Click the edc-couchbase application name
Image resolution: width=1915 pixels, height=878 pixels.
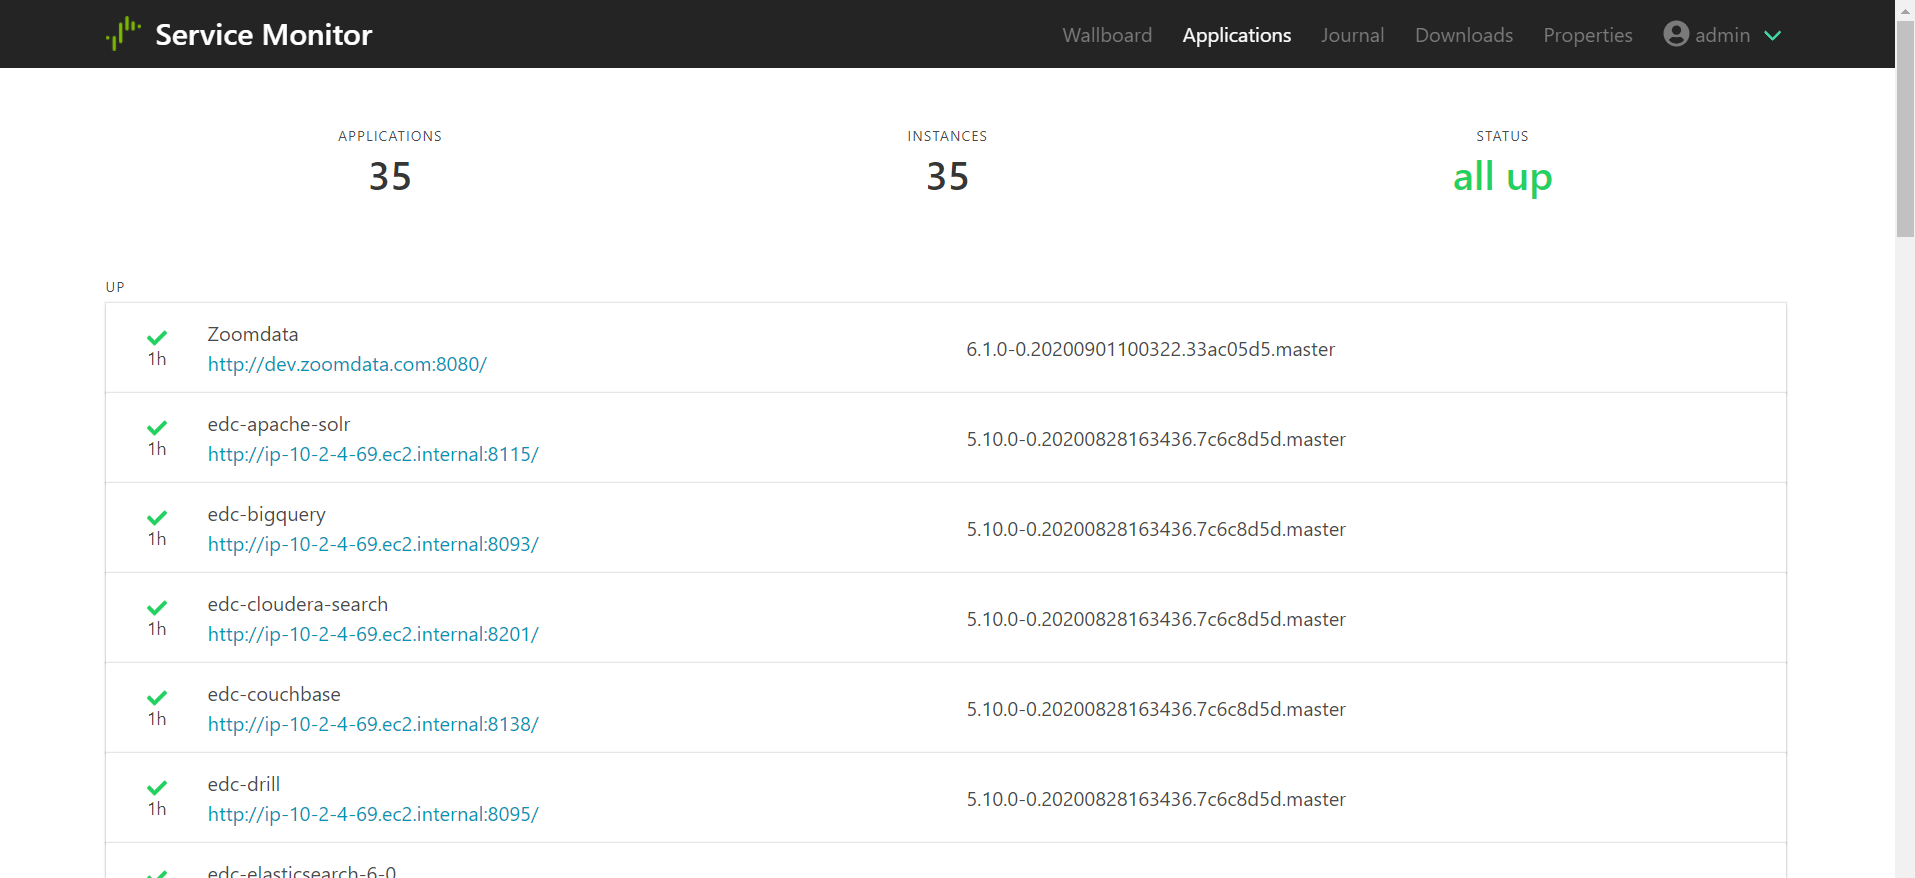point(274,694)
